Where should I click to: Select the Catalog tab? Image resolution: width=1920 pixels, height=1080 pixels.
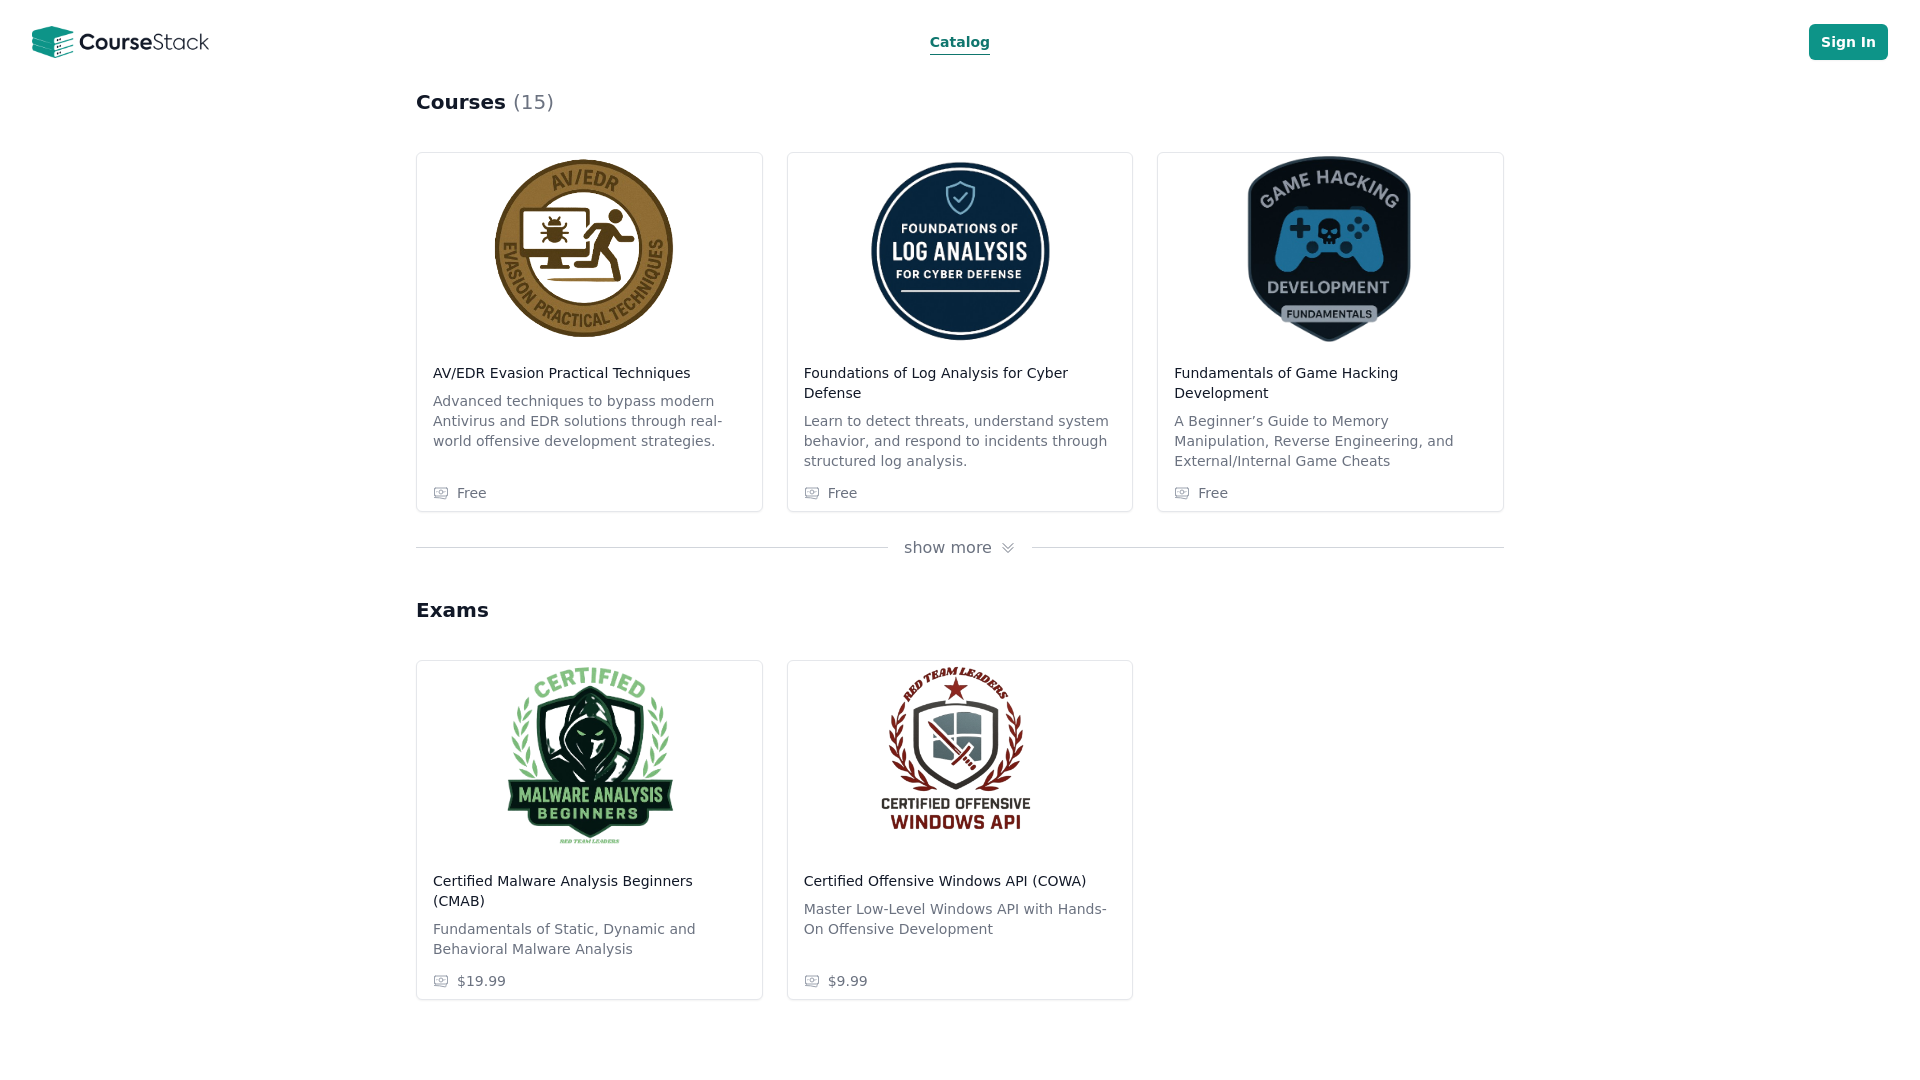(x=959, y=42)
